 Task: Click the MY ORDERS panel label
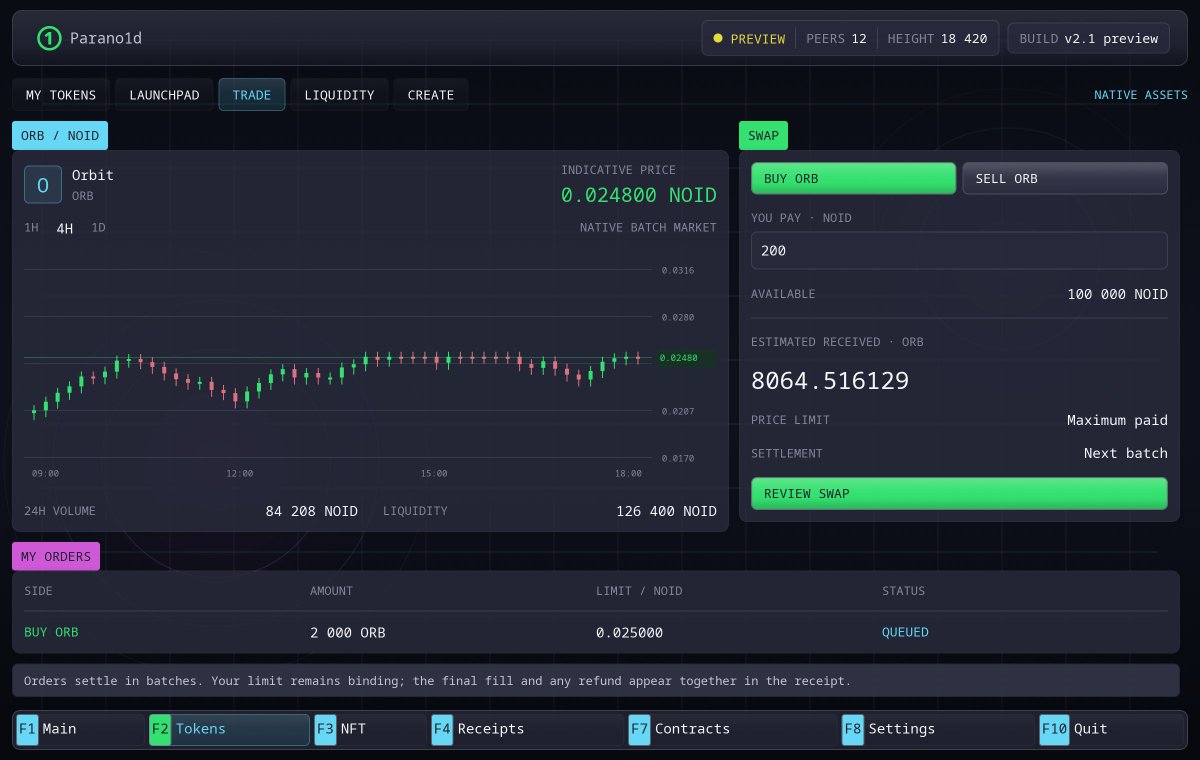[56, 556]
